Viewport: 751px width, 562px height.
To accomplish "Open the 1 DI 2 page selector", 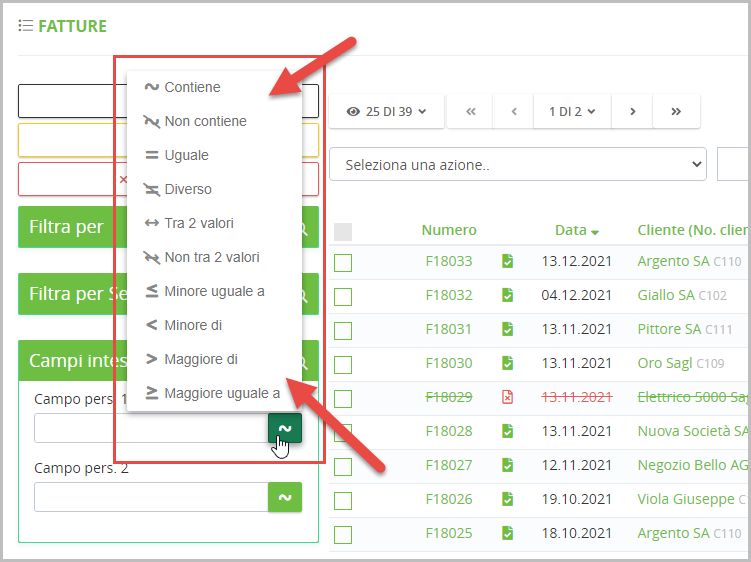I will tap(571, 111).
